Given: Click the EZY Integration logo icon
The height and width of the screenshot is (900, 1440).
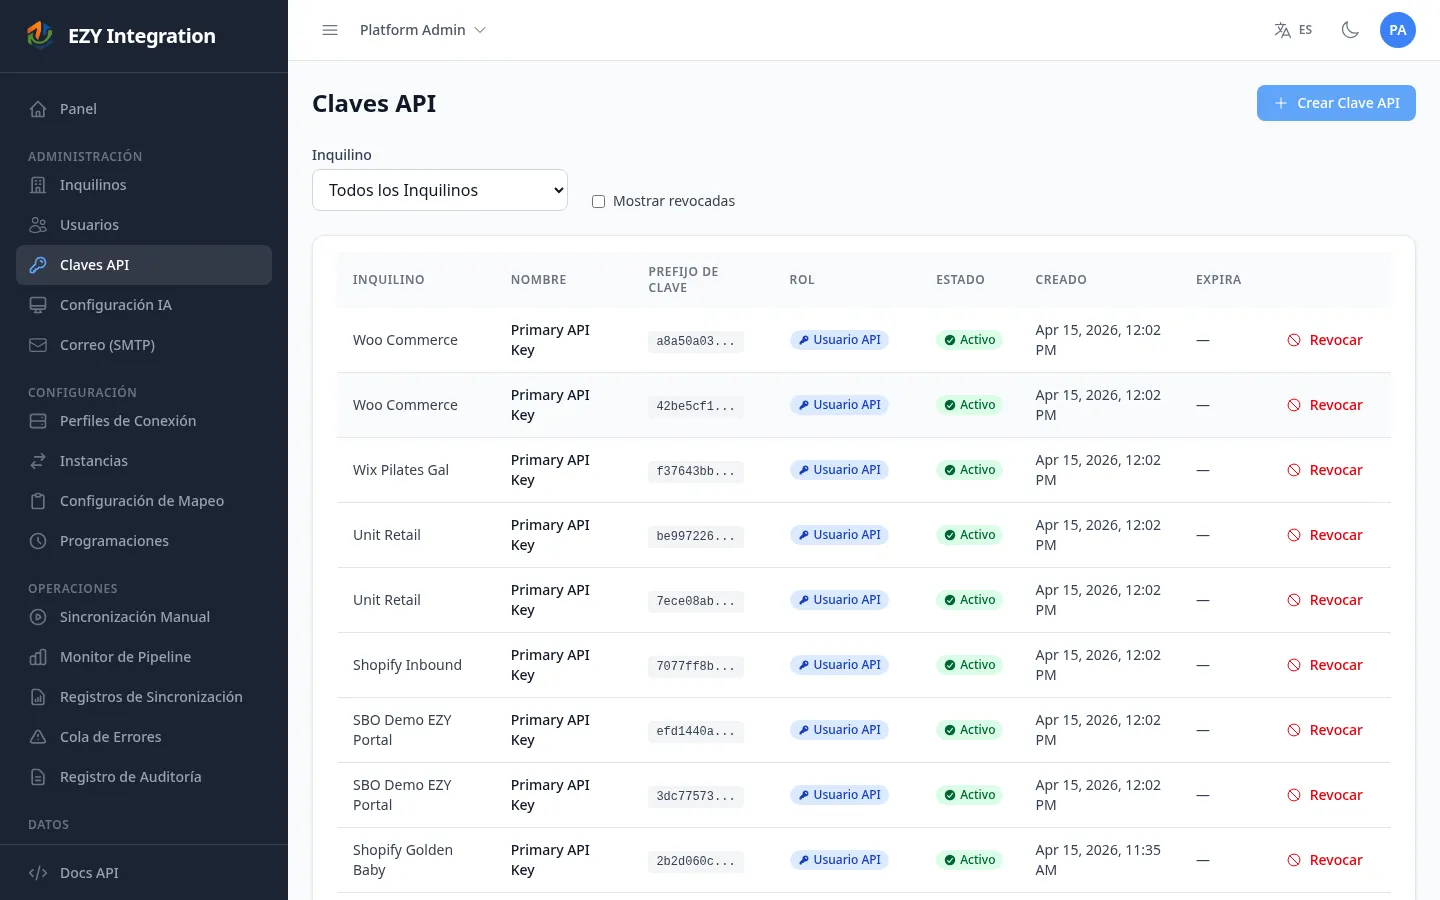Looking at the screenshot, I should coord(39,35).
